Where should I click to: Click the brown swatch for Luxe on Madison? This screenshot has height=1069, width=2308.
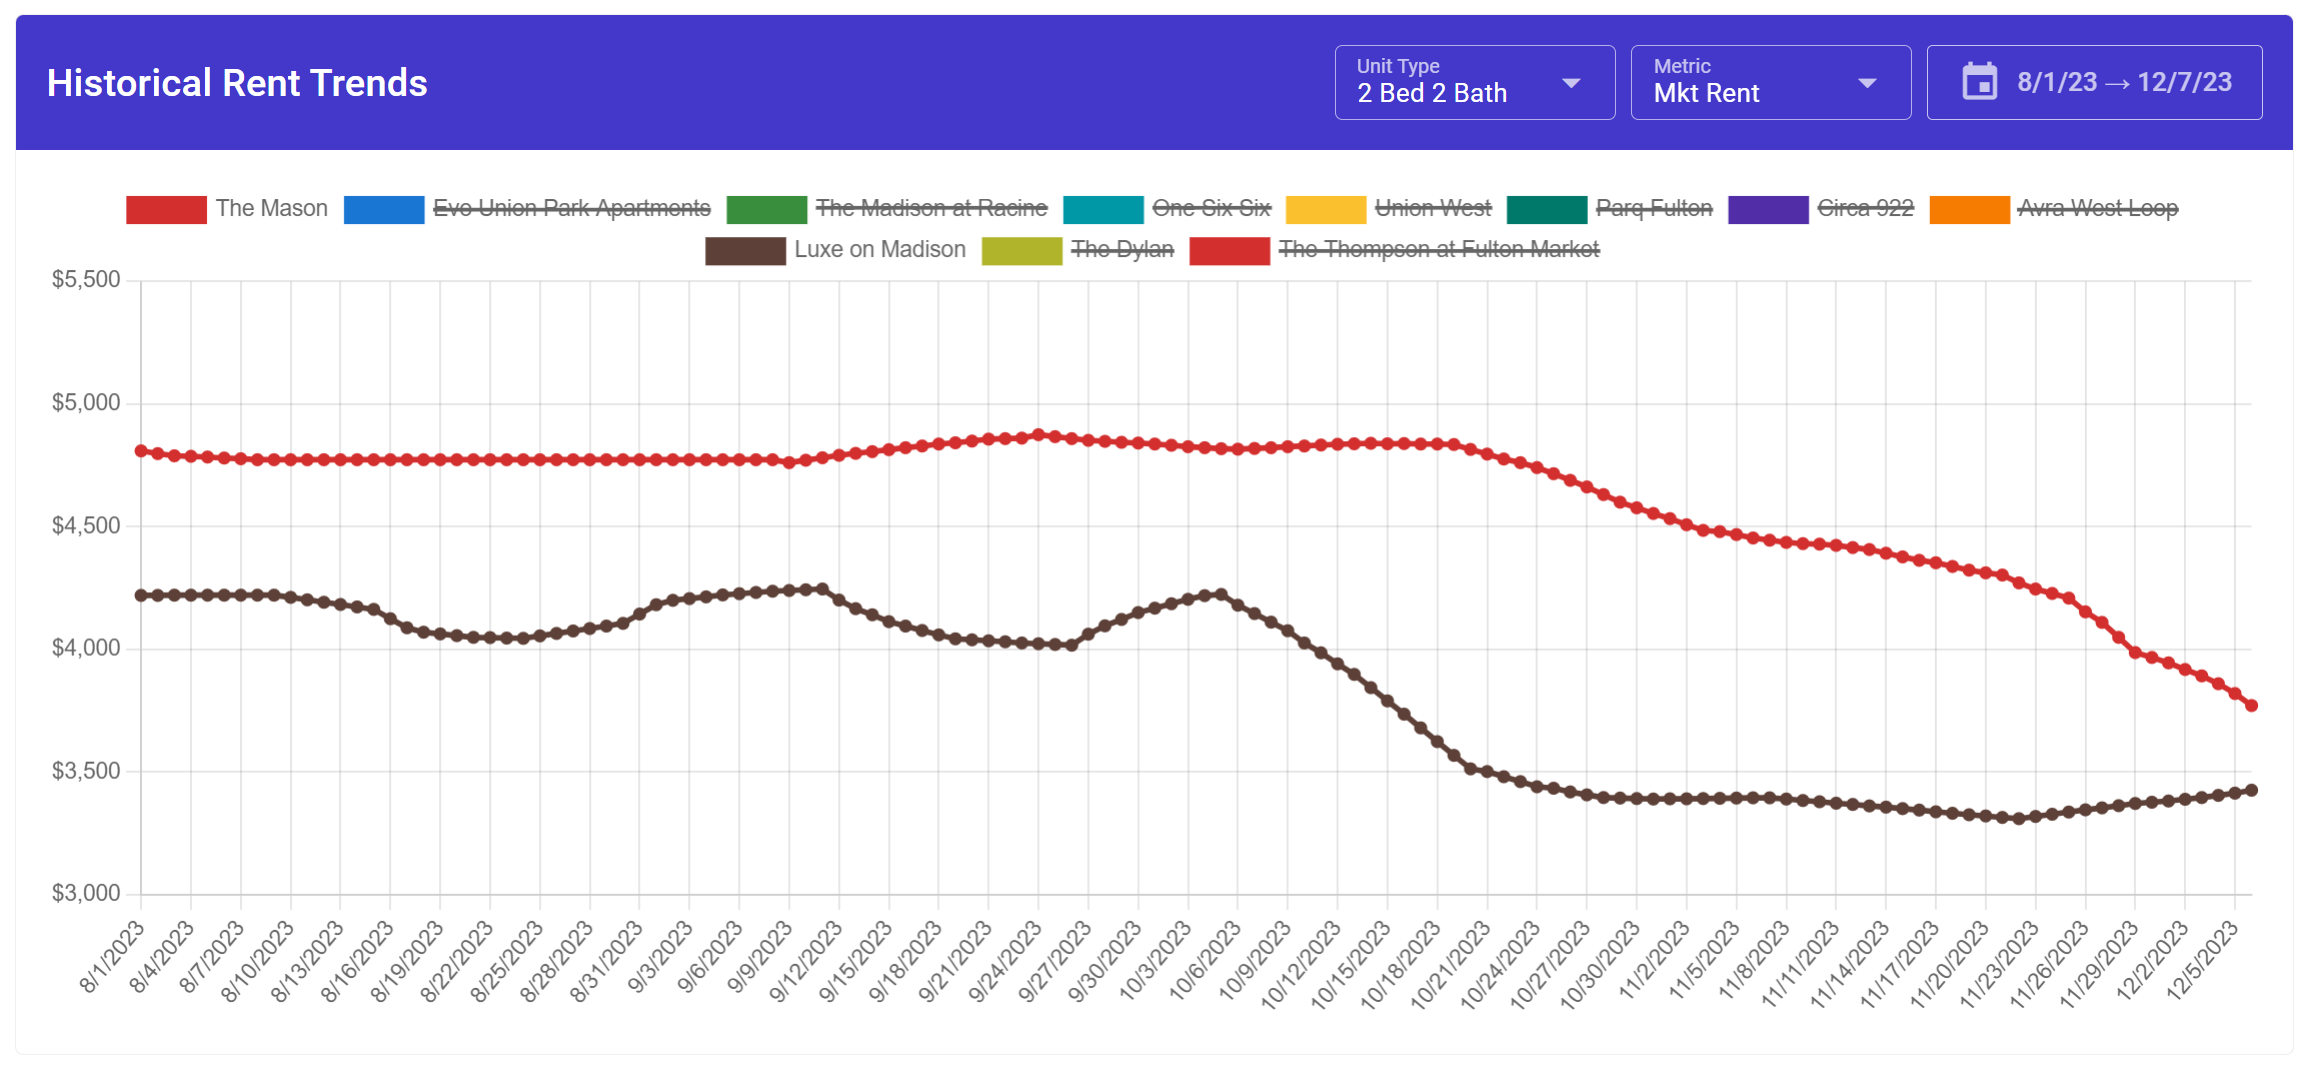[x=744, y=250]
